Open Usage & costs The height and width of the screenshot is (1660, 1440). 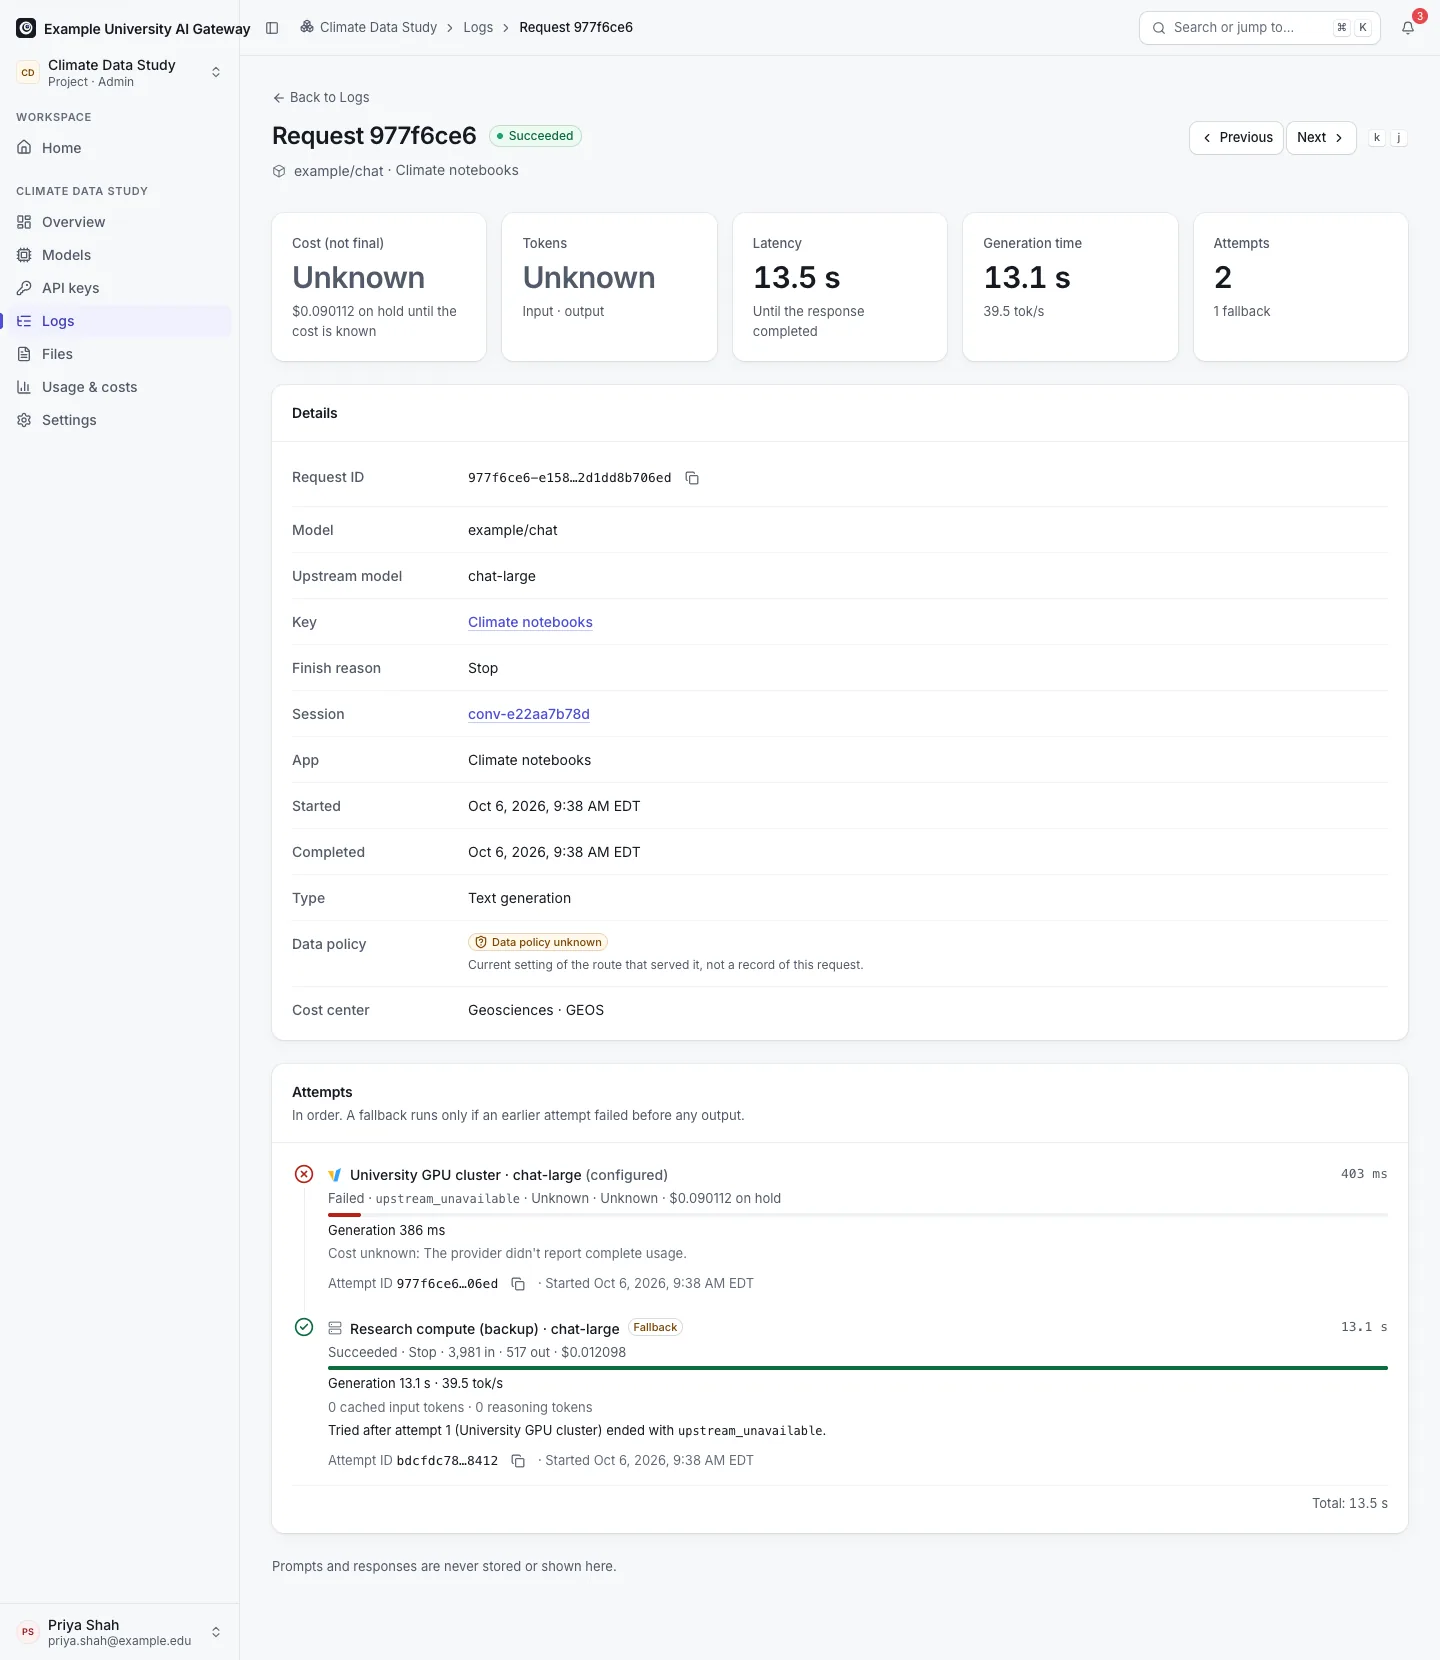click(x=120, y=387)
